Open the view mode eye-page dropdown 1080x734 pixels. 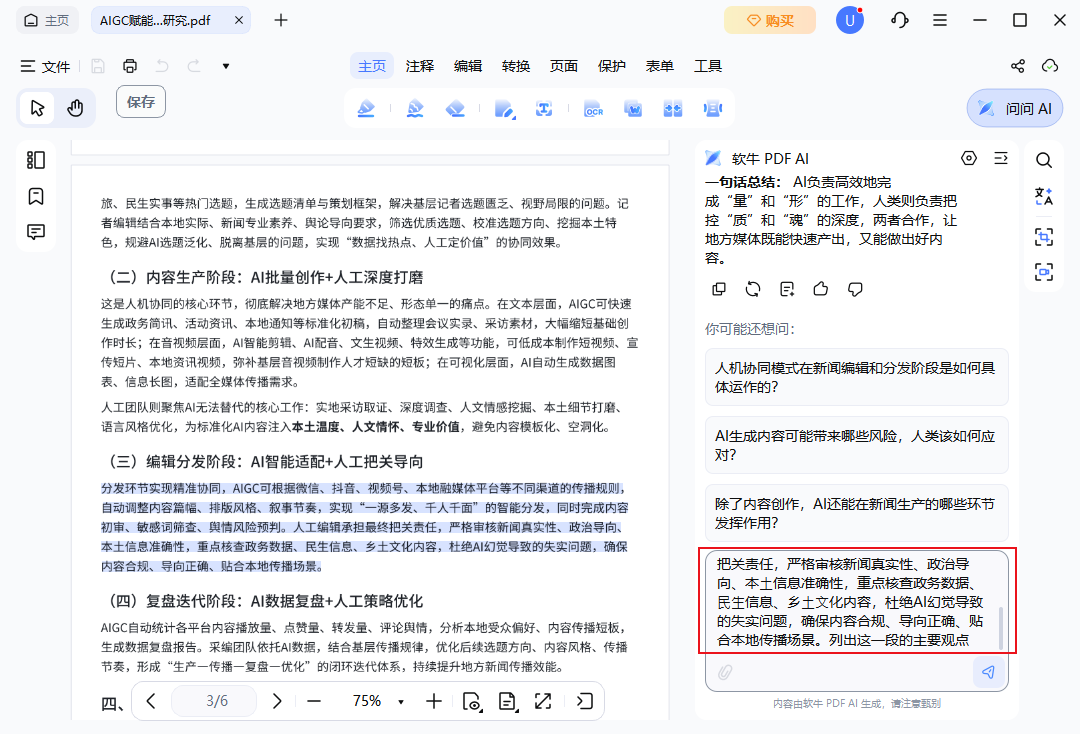[472, 701]
